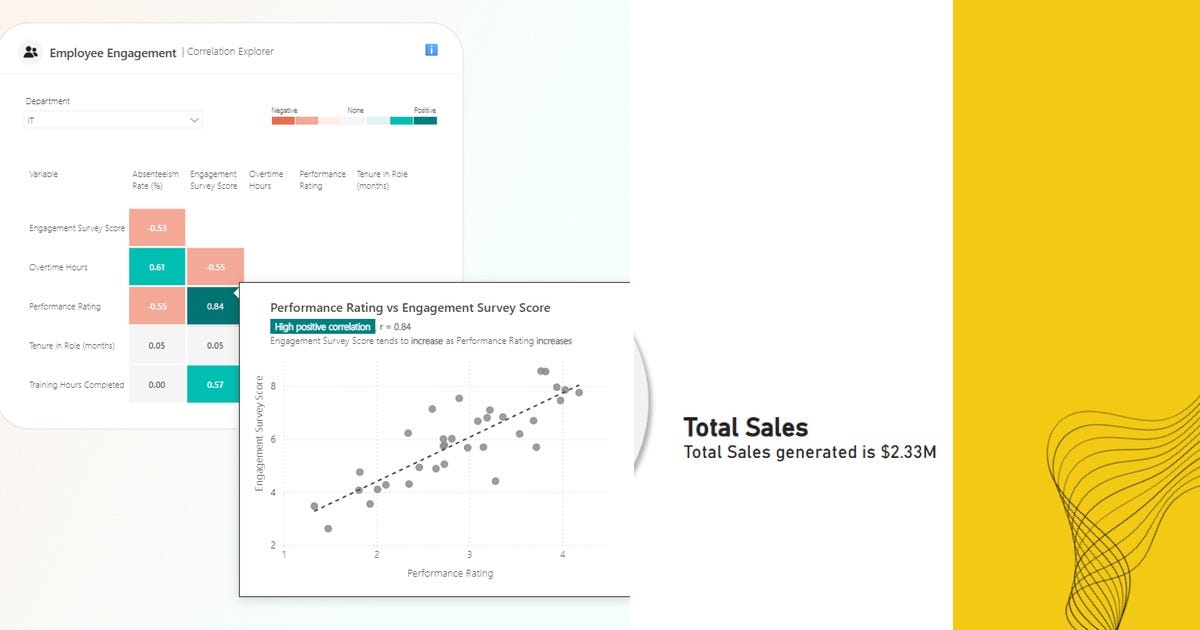Open the Department dropdown
Screen dimensions: 1200x630
tap(113, 119)
